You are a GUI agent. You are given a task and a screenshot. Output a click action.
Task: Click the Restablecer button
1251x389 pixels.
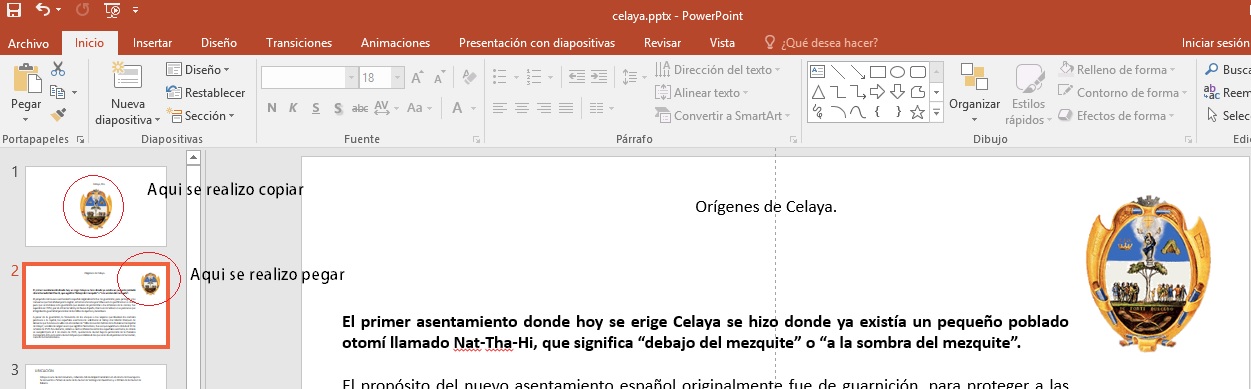click(x=205, y=93)
